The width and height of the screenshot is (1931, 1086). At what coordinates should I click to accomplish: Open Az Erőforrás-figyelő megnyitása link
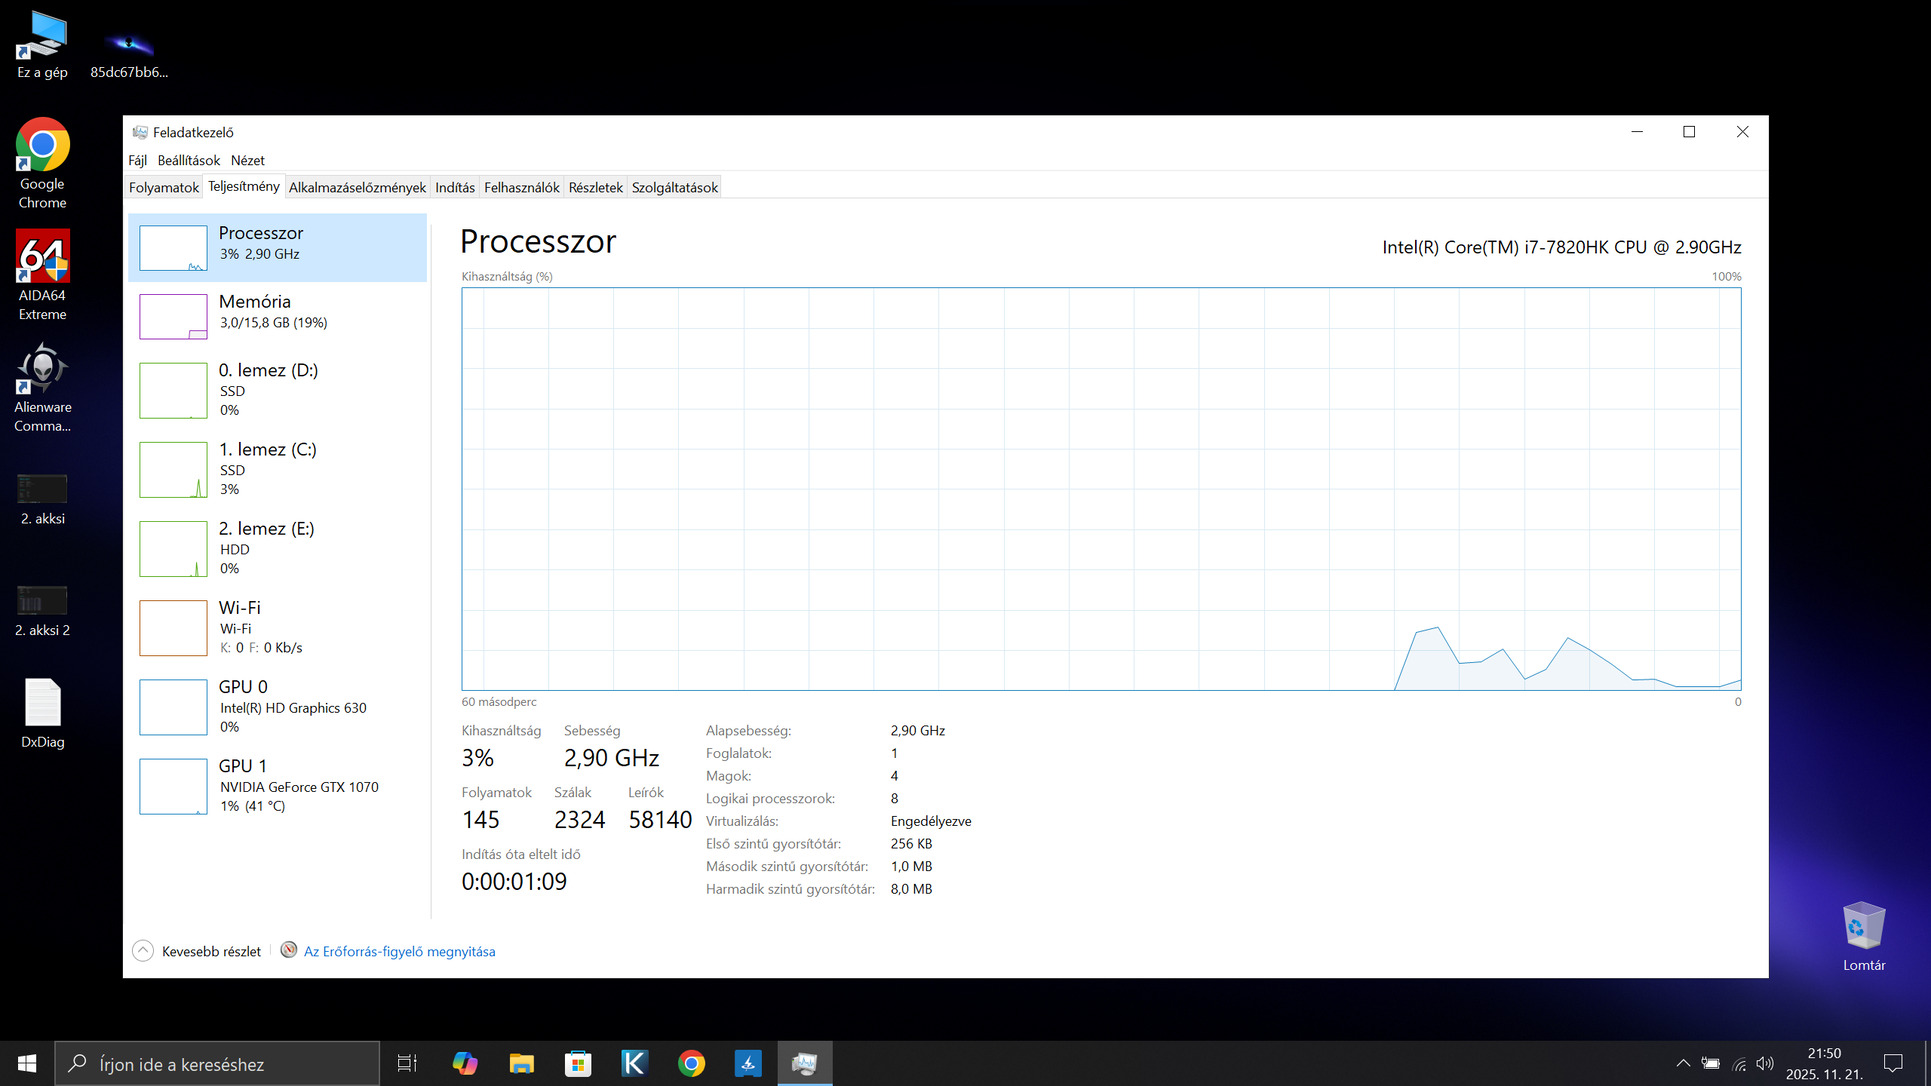399,951
